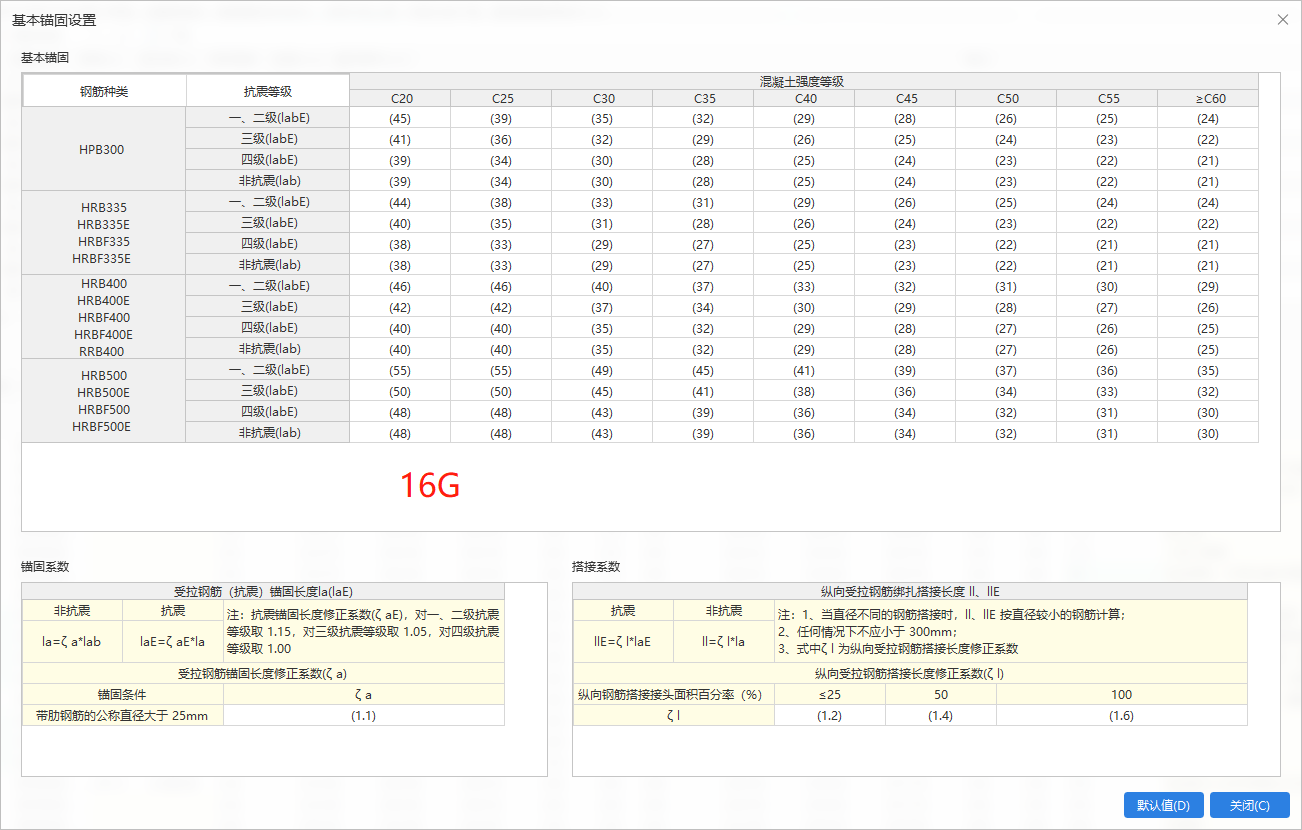Select the C50 column header

1007,98
